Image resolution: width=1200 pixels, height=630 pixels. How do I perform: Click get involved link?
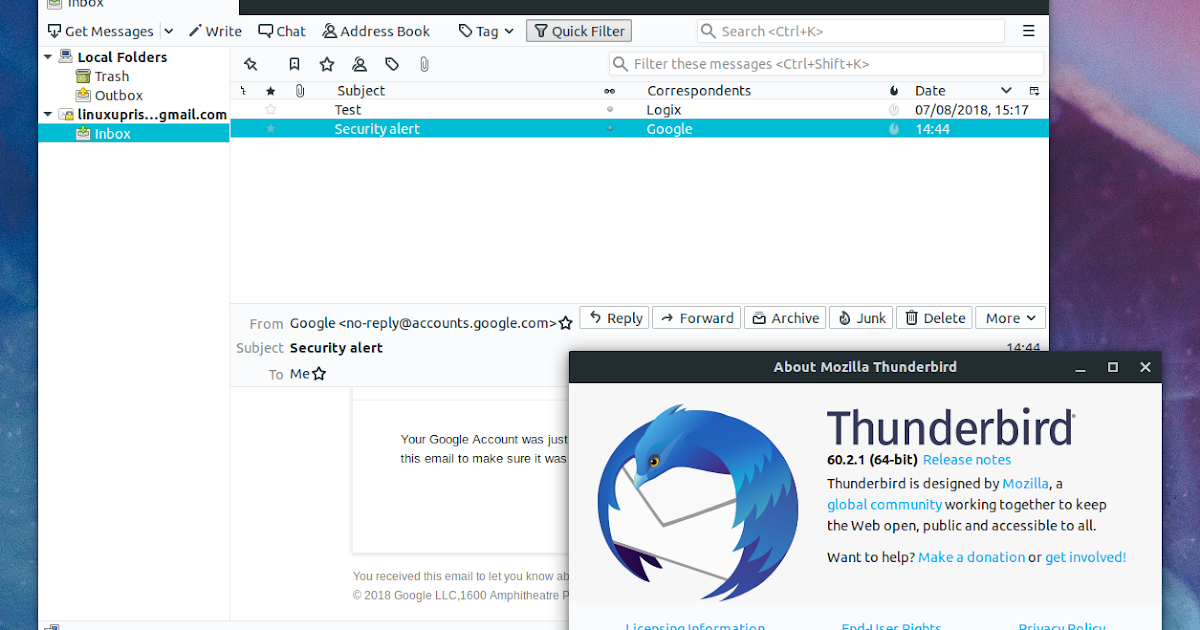coord(1085,557)
